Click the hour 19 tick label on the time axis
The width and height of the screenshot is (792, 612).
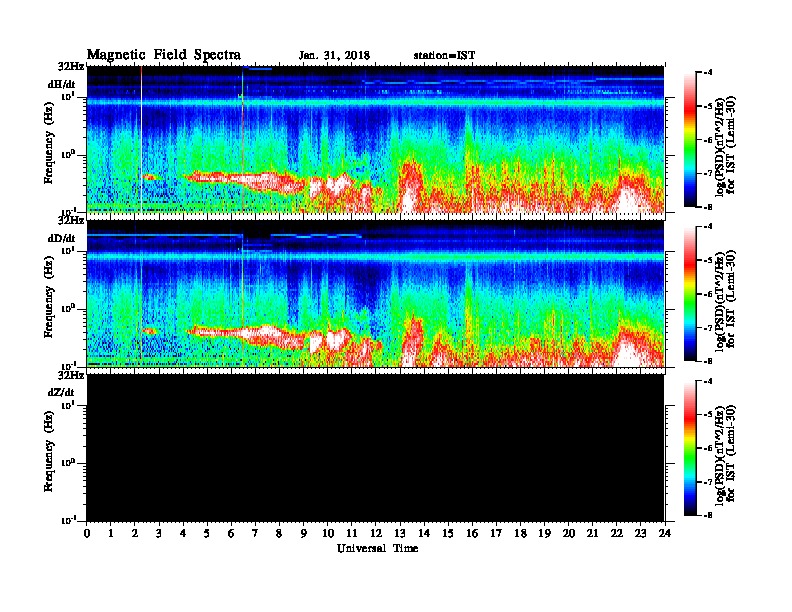[x=544, y=533]
